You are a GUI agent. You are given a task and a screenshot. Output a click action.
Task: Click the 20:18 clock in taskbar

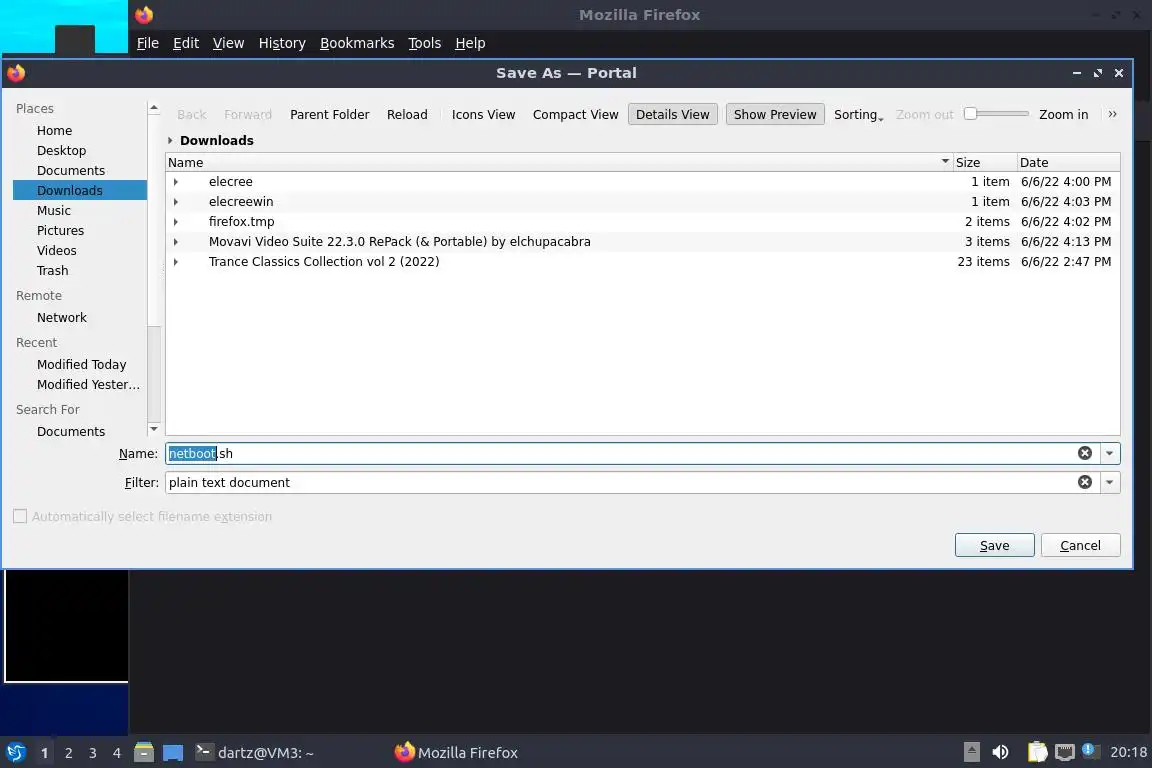pos(1128,752)
